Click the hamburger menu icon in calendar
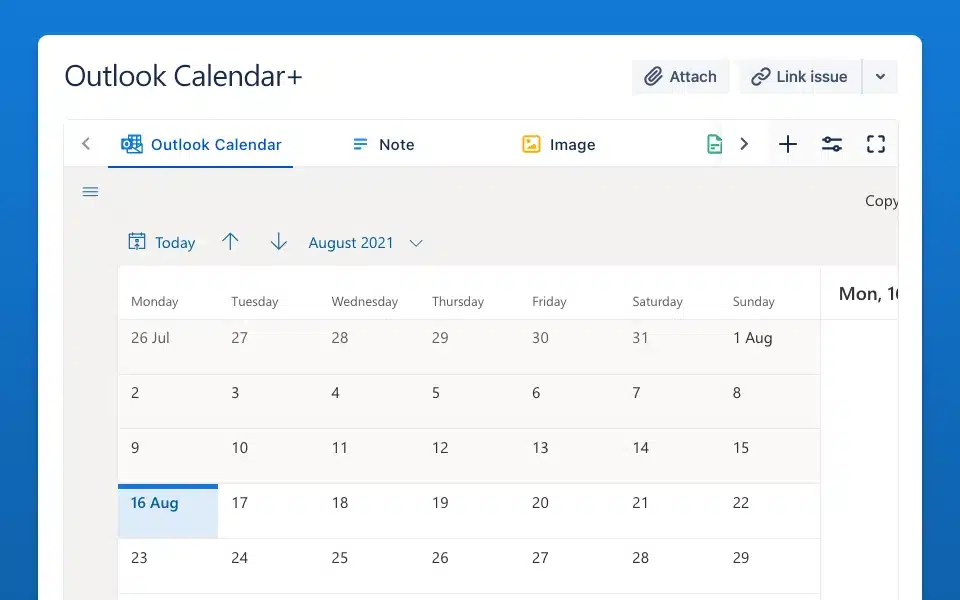The height and width of the screenshot is (600, 960). click(90, 192)
